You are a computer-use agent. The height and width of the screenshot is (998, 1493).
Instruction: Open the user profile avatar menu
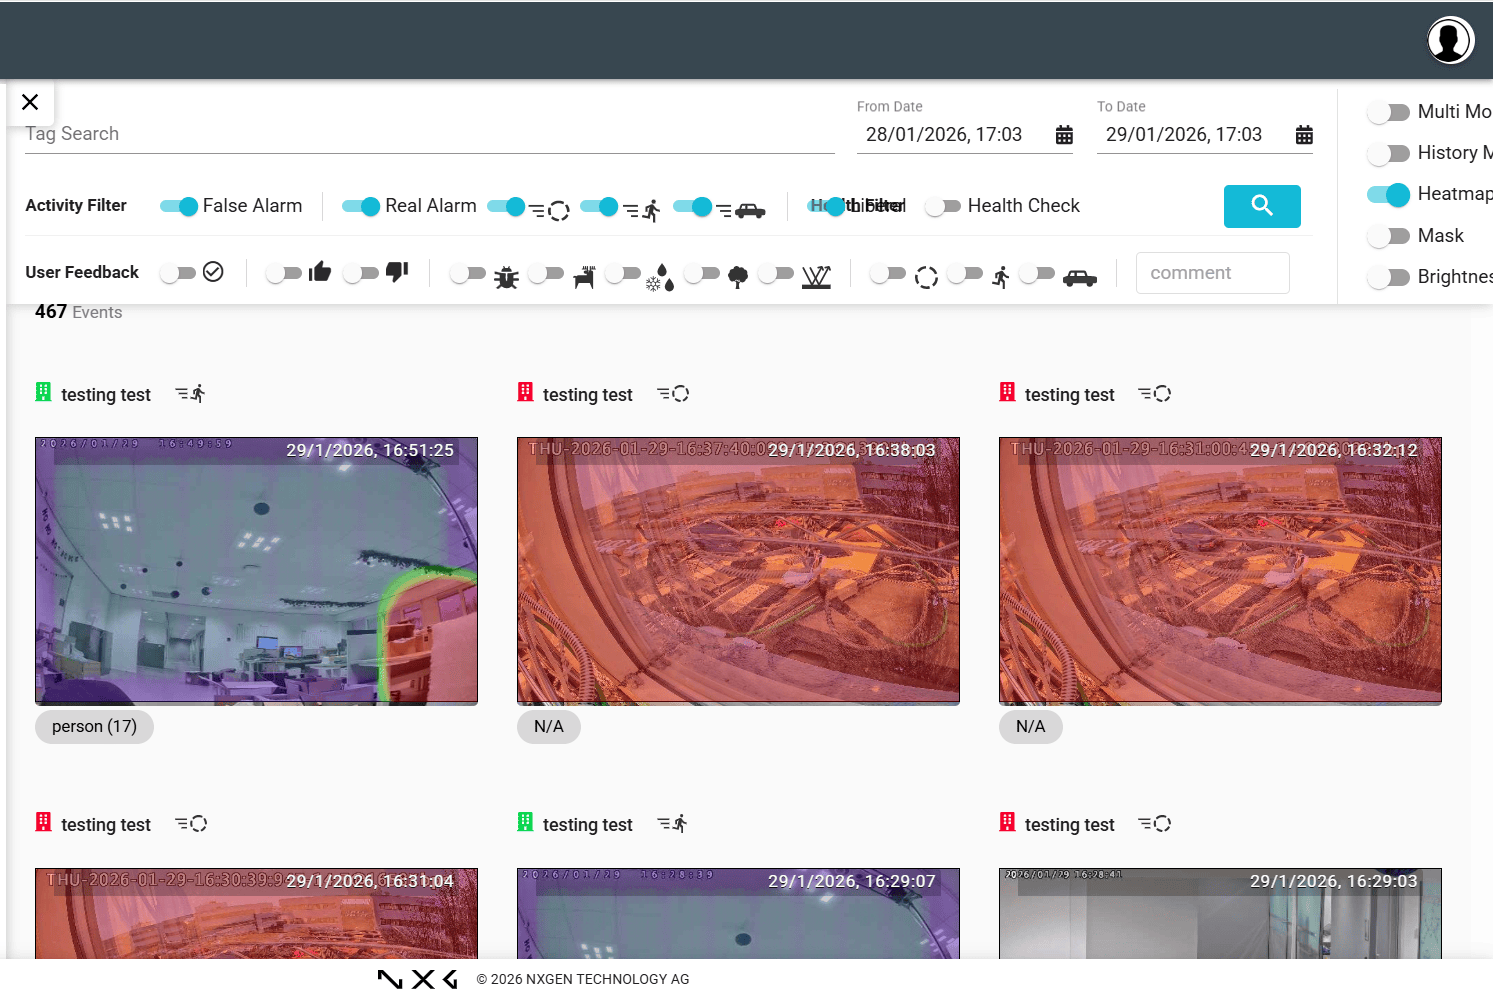[1449, 40]
